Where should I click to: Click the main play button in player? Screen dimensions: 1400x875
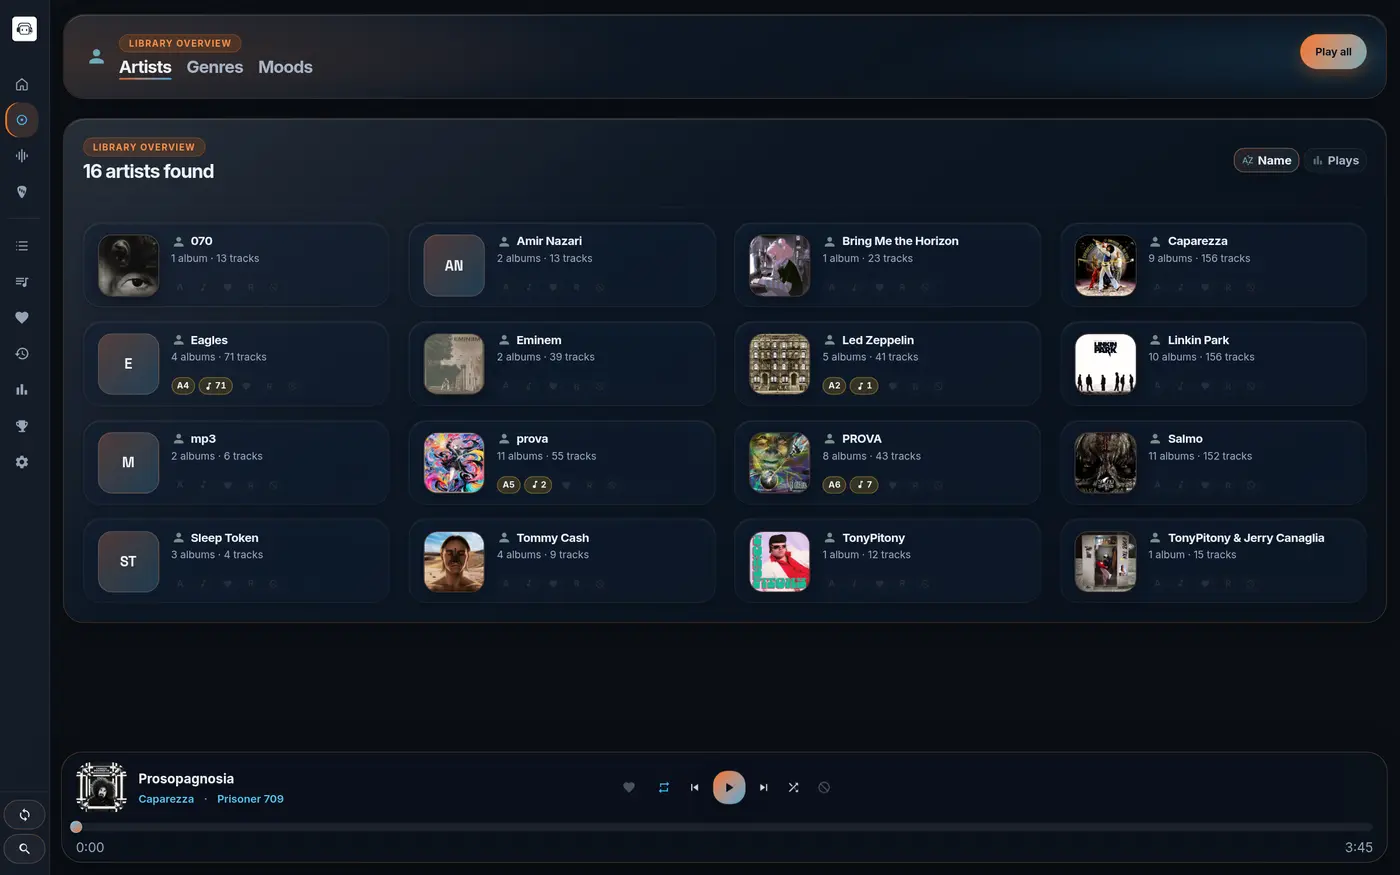[729, 788]
